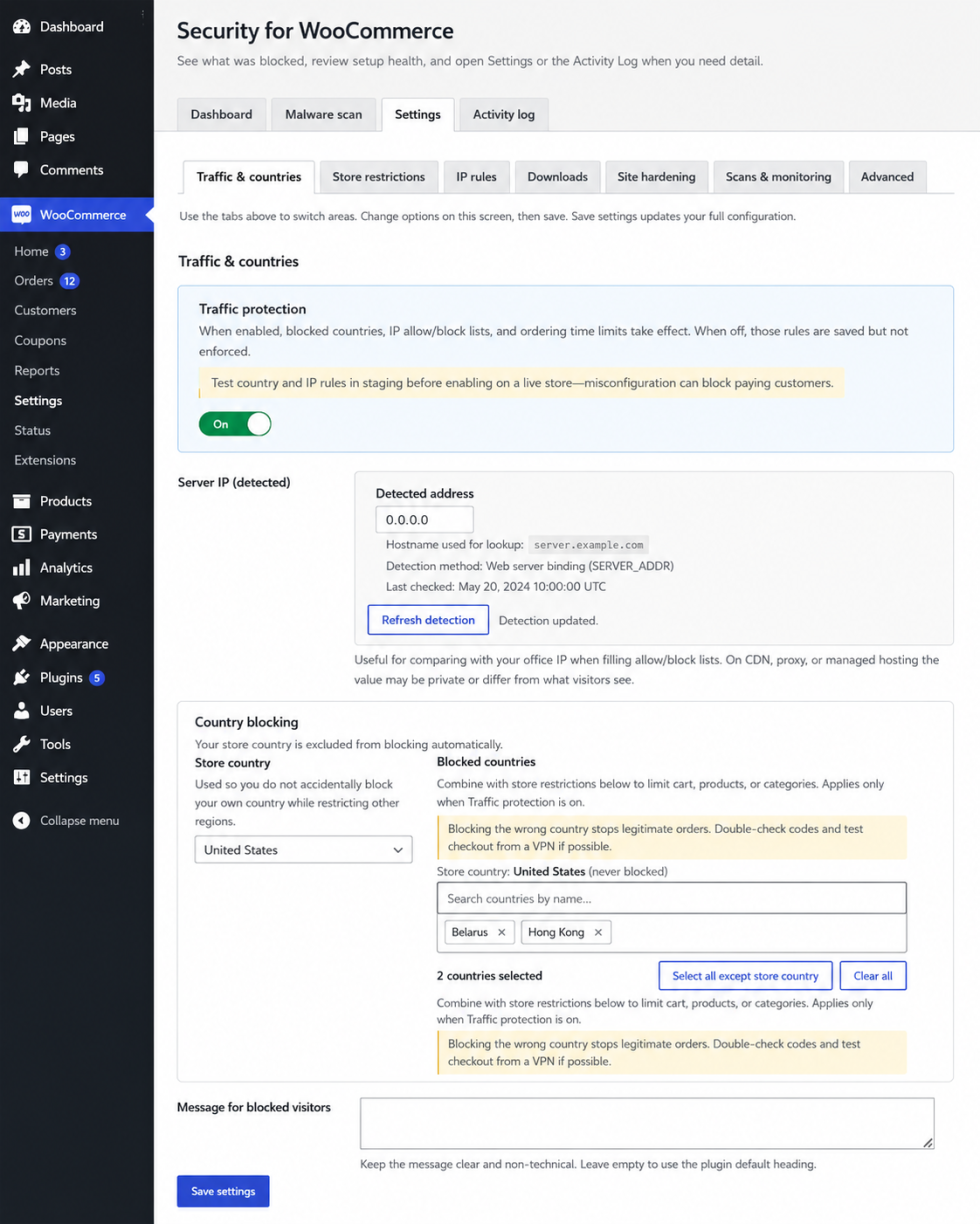Click the sidebar Settings sliders icon

coord(21,778)
